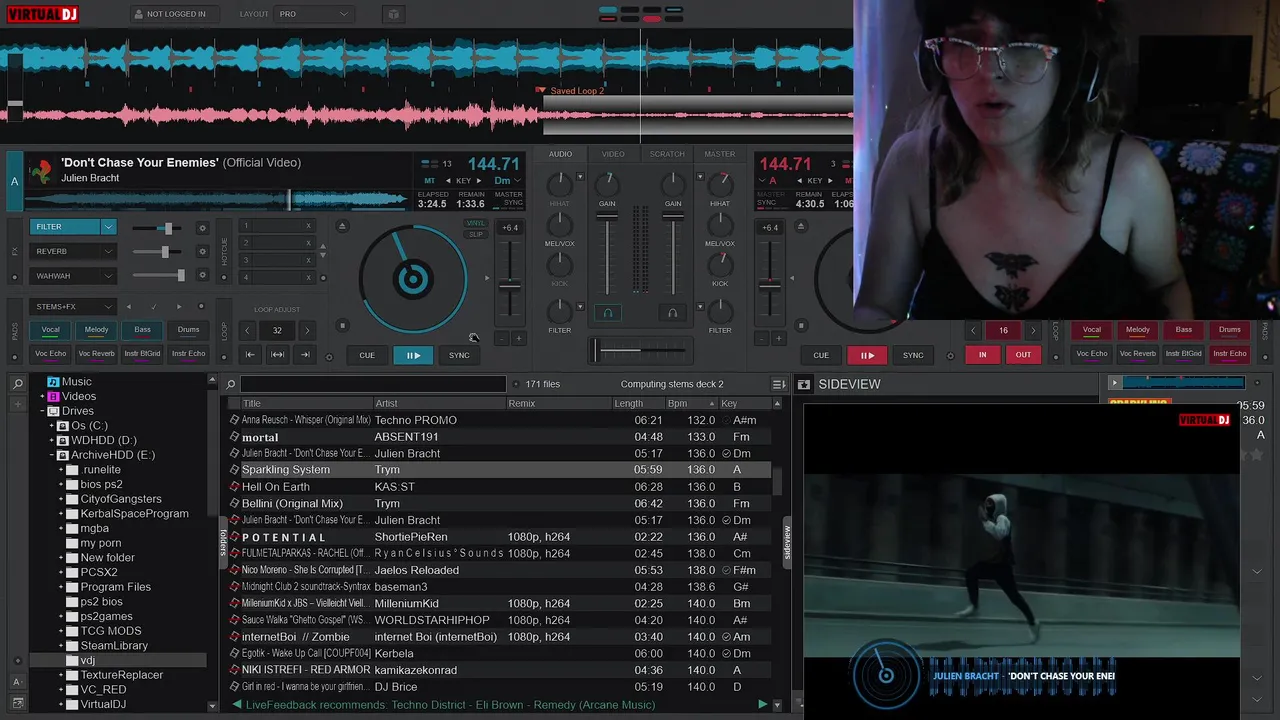Click the stop button on deck A
Screen dimensions: 1280x720
pyautogui.click(x=342, y=325)
